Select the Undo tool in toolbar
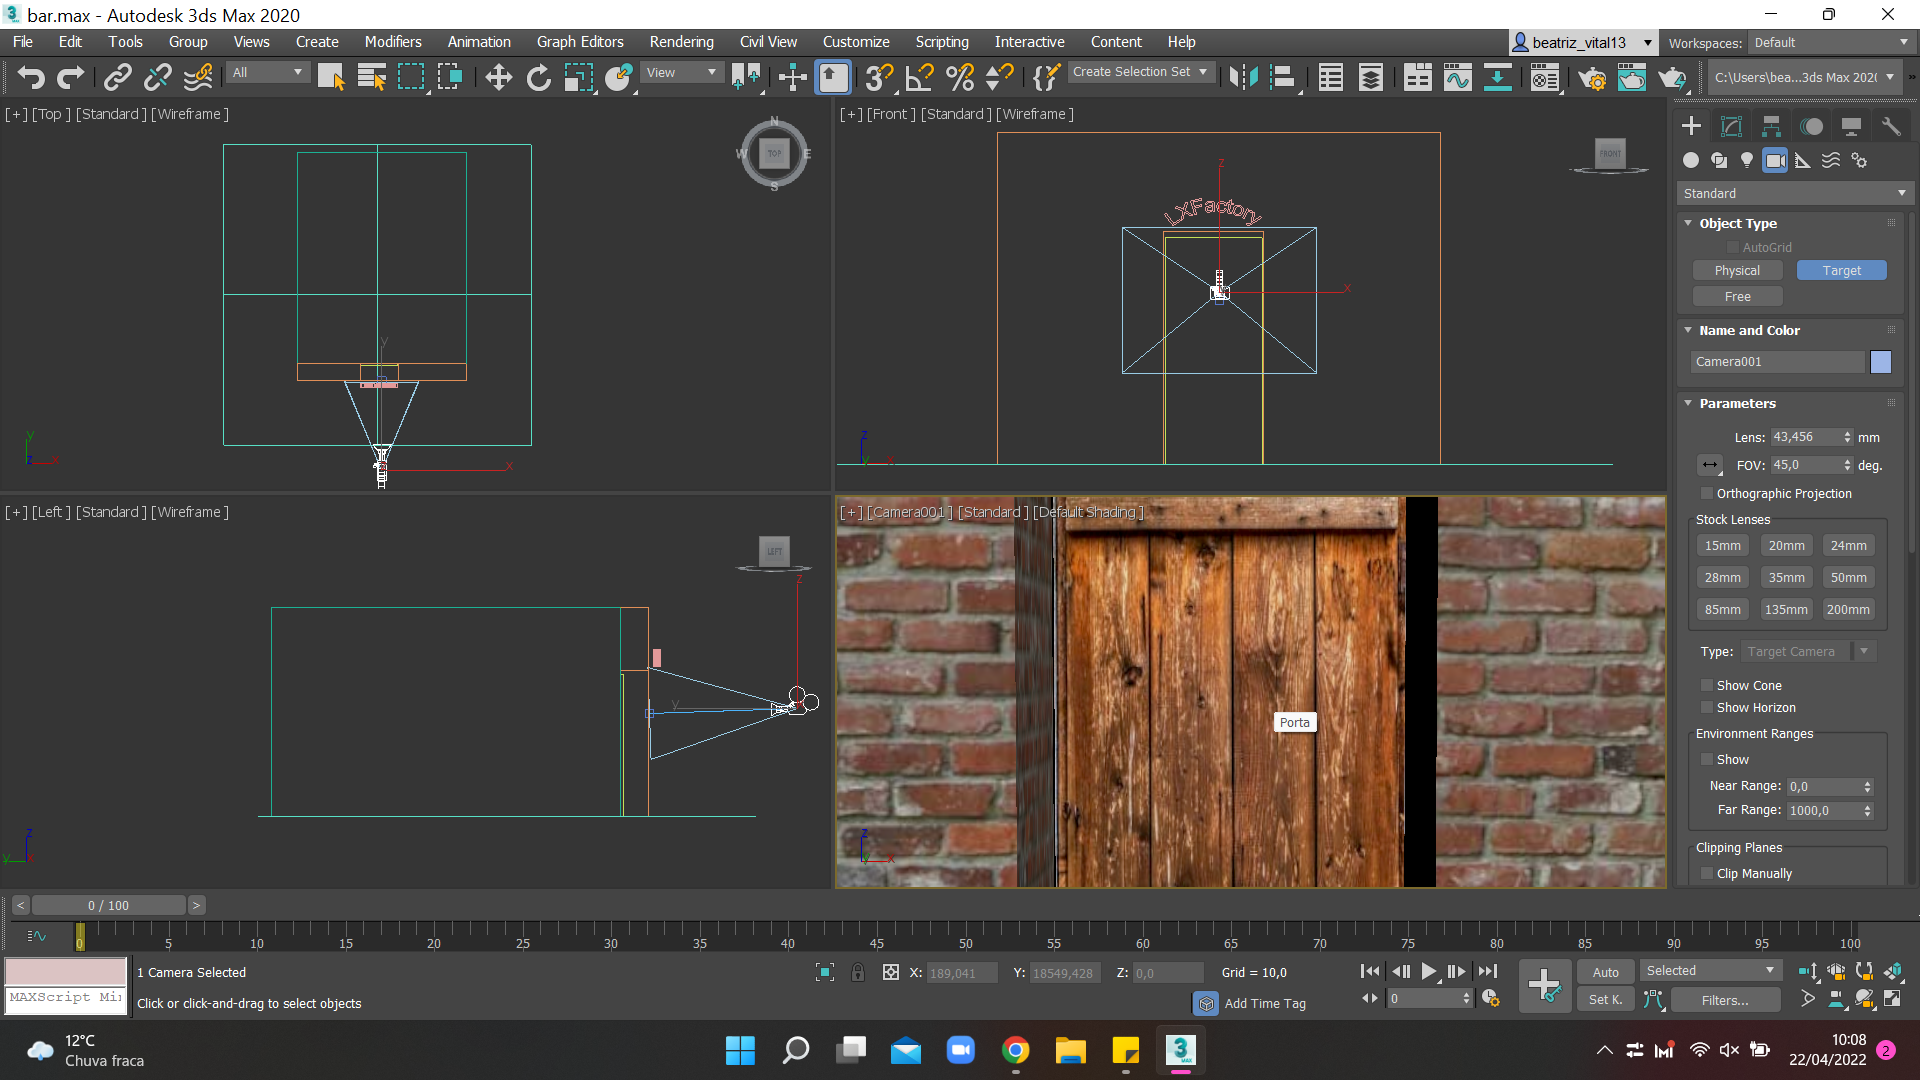Image resolution: width=1920 pixels, height=1080 pixels. pyautogui.click(x=29, y=76)
